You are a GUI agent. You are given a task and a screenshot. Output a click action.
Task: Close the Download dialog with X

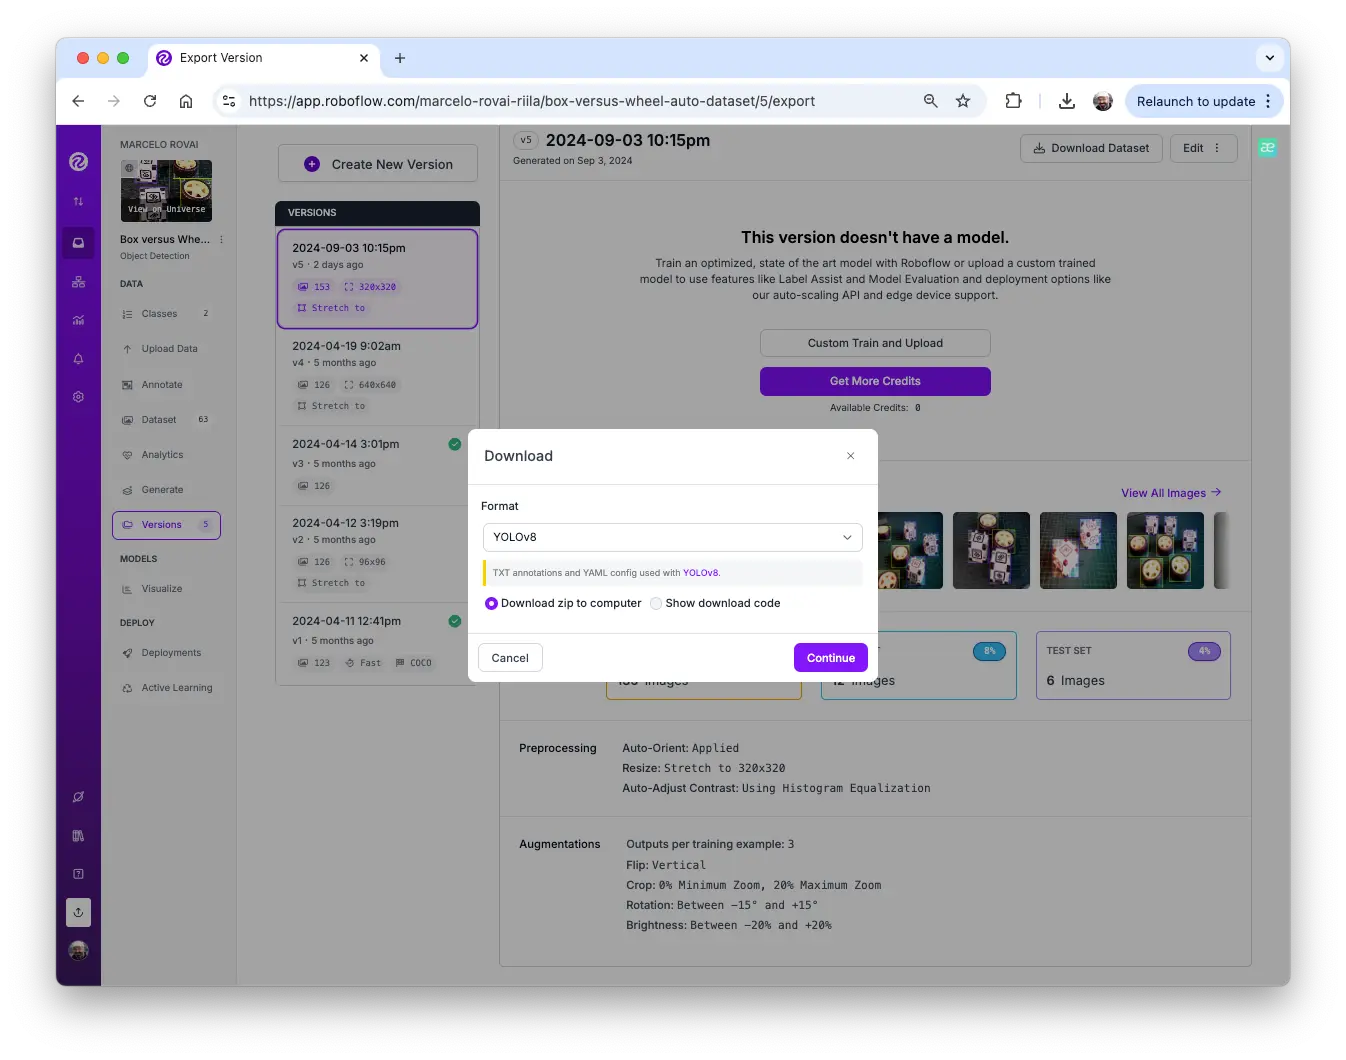pyautogui.click(x=851, y=456)
